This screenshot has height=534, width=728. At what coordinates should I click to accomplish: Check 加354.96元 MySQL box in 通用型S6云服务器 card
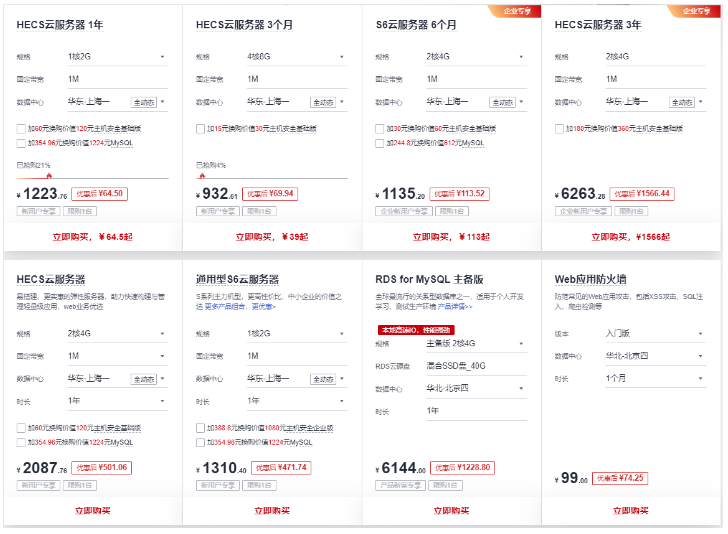click(x=200, y=442)
